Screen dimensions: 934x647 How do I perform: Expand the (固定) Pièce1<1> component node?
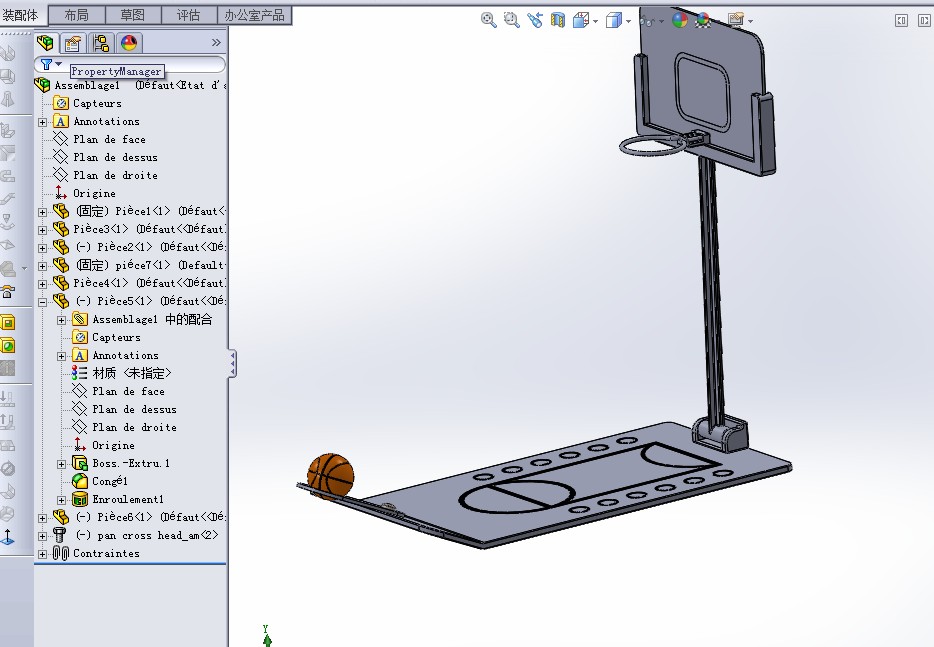click(42, 212)
